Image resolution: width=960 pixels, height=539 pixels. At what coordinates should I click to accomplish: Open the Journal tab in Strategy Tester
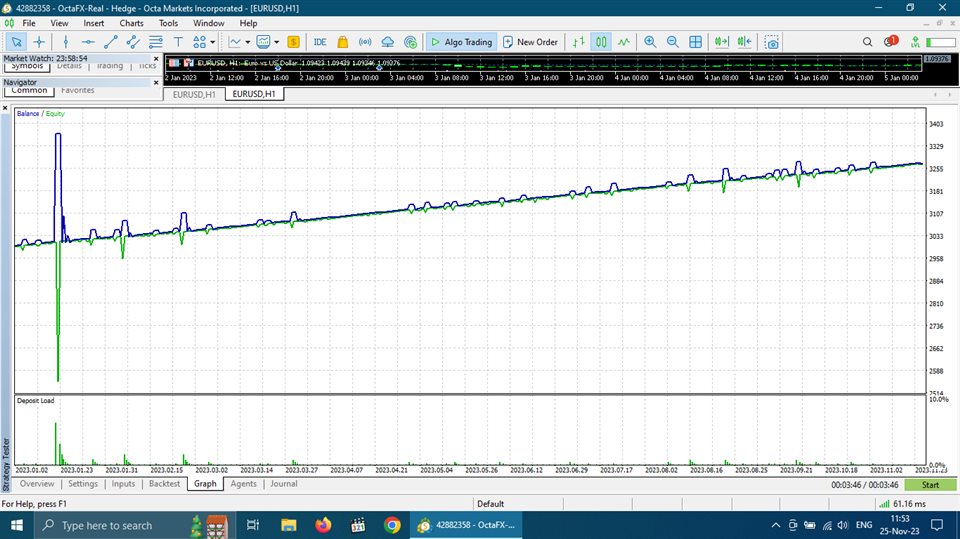click(x=283, y=484)
